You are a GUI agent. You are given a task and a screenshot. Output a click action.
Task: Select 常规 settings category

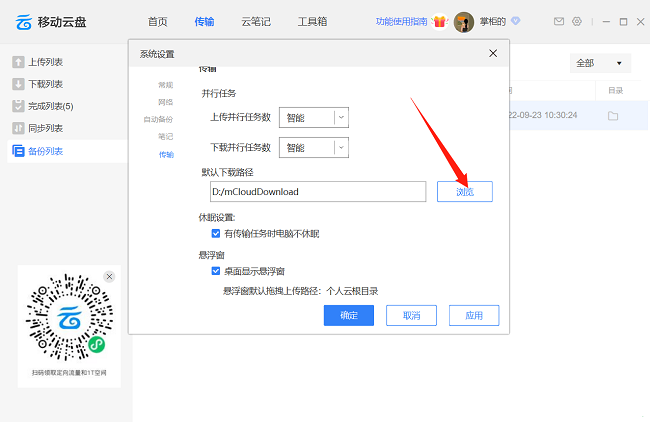(x=165, y=85)
